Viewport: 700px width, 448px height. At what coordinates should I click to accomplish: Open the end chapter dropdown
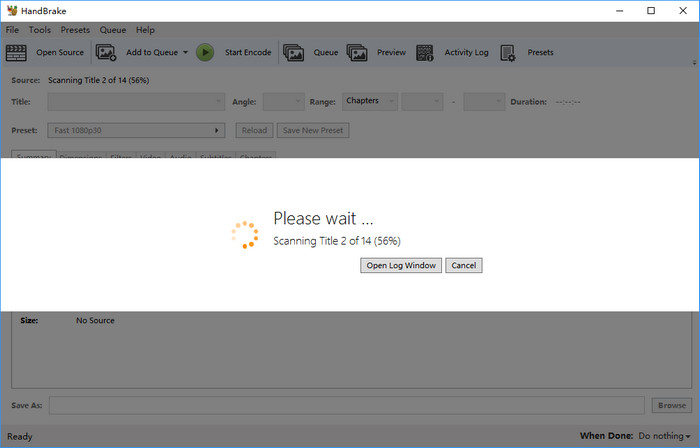(x=484, y=102)
